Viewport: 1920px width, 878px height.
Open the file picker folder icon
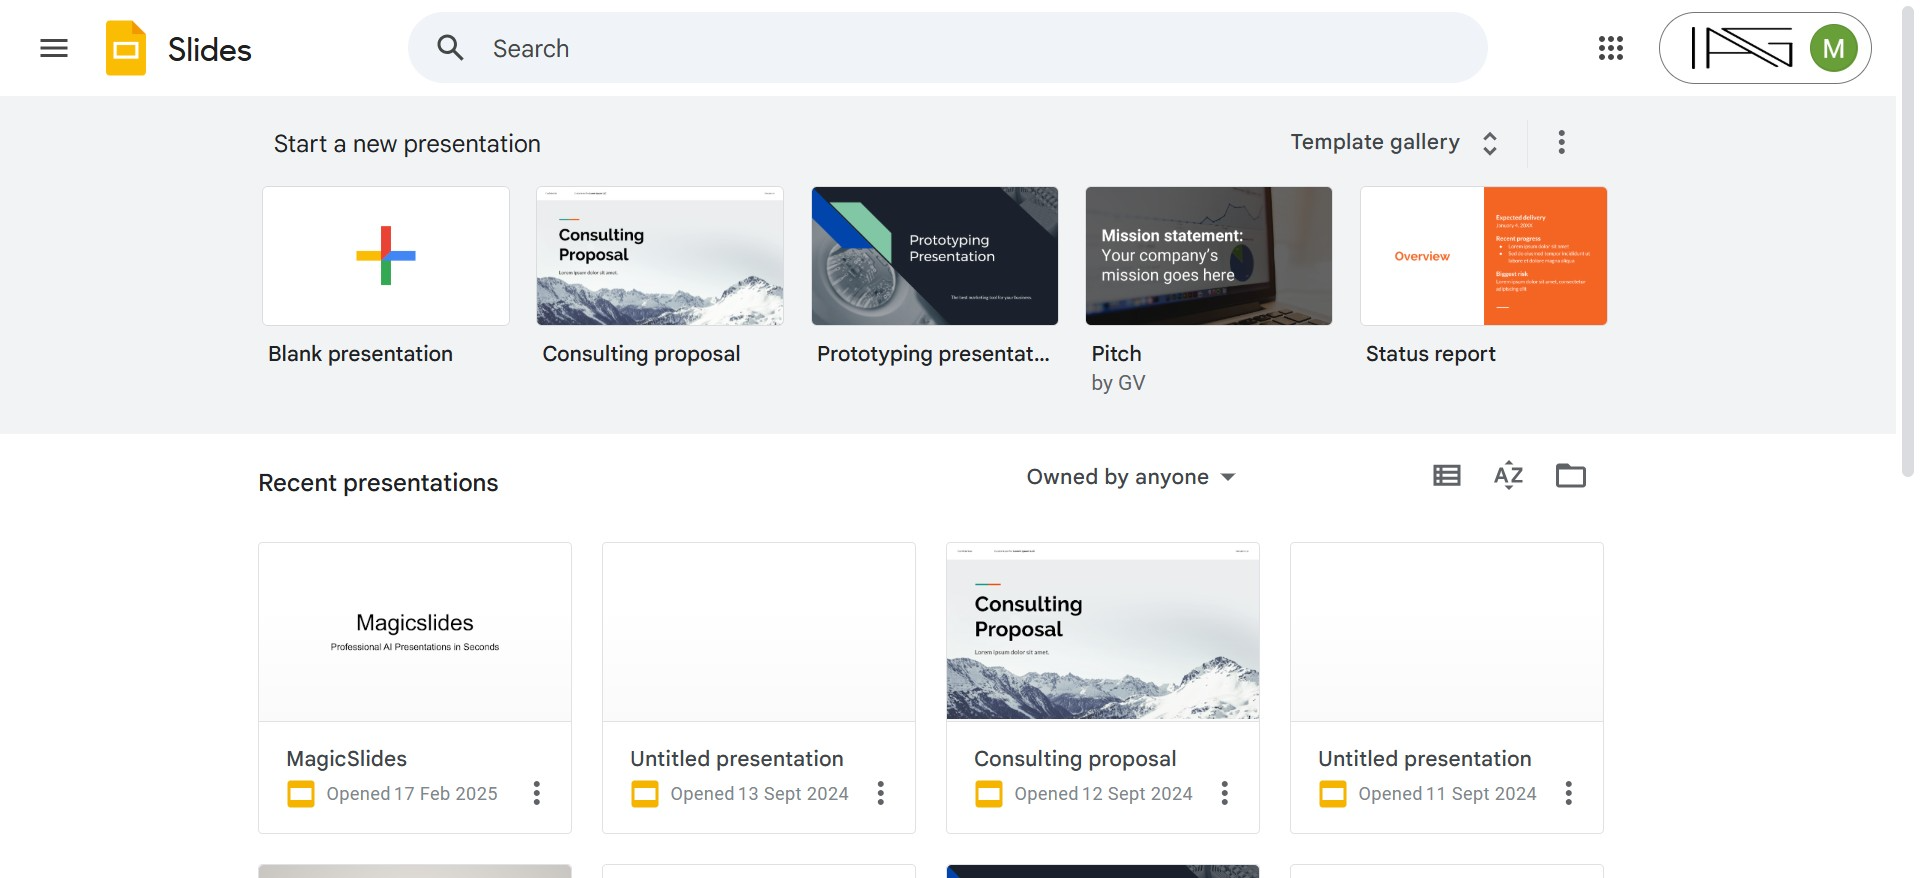tap(1570, 476)
